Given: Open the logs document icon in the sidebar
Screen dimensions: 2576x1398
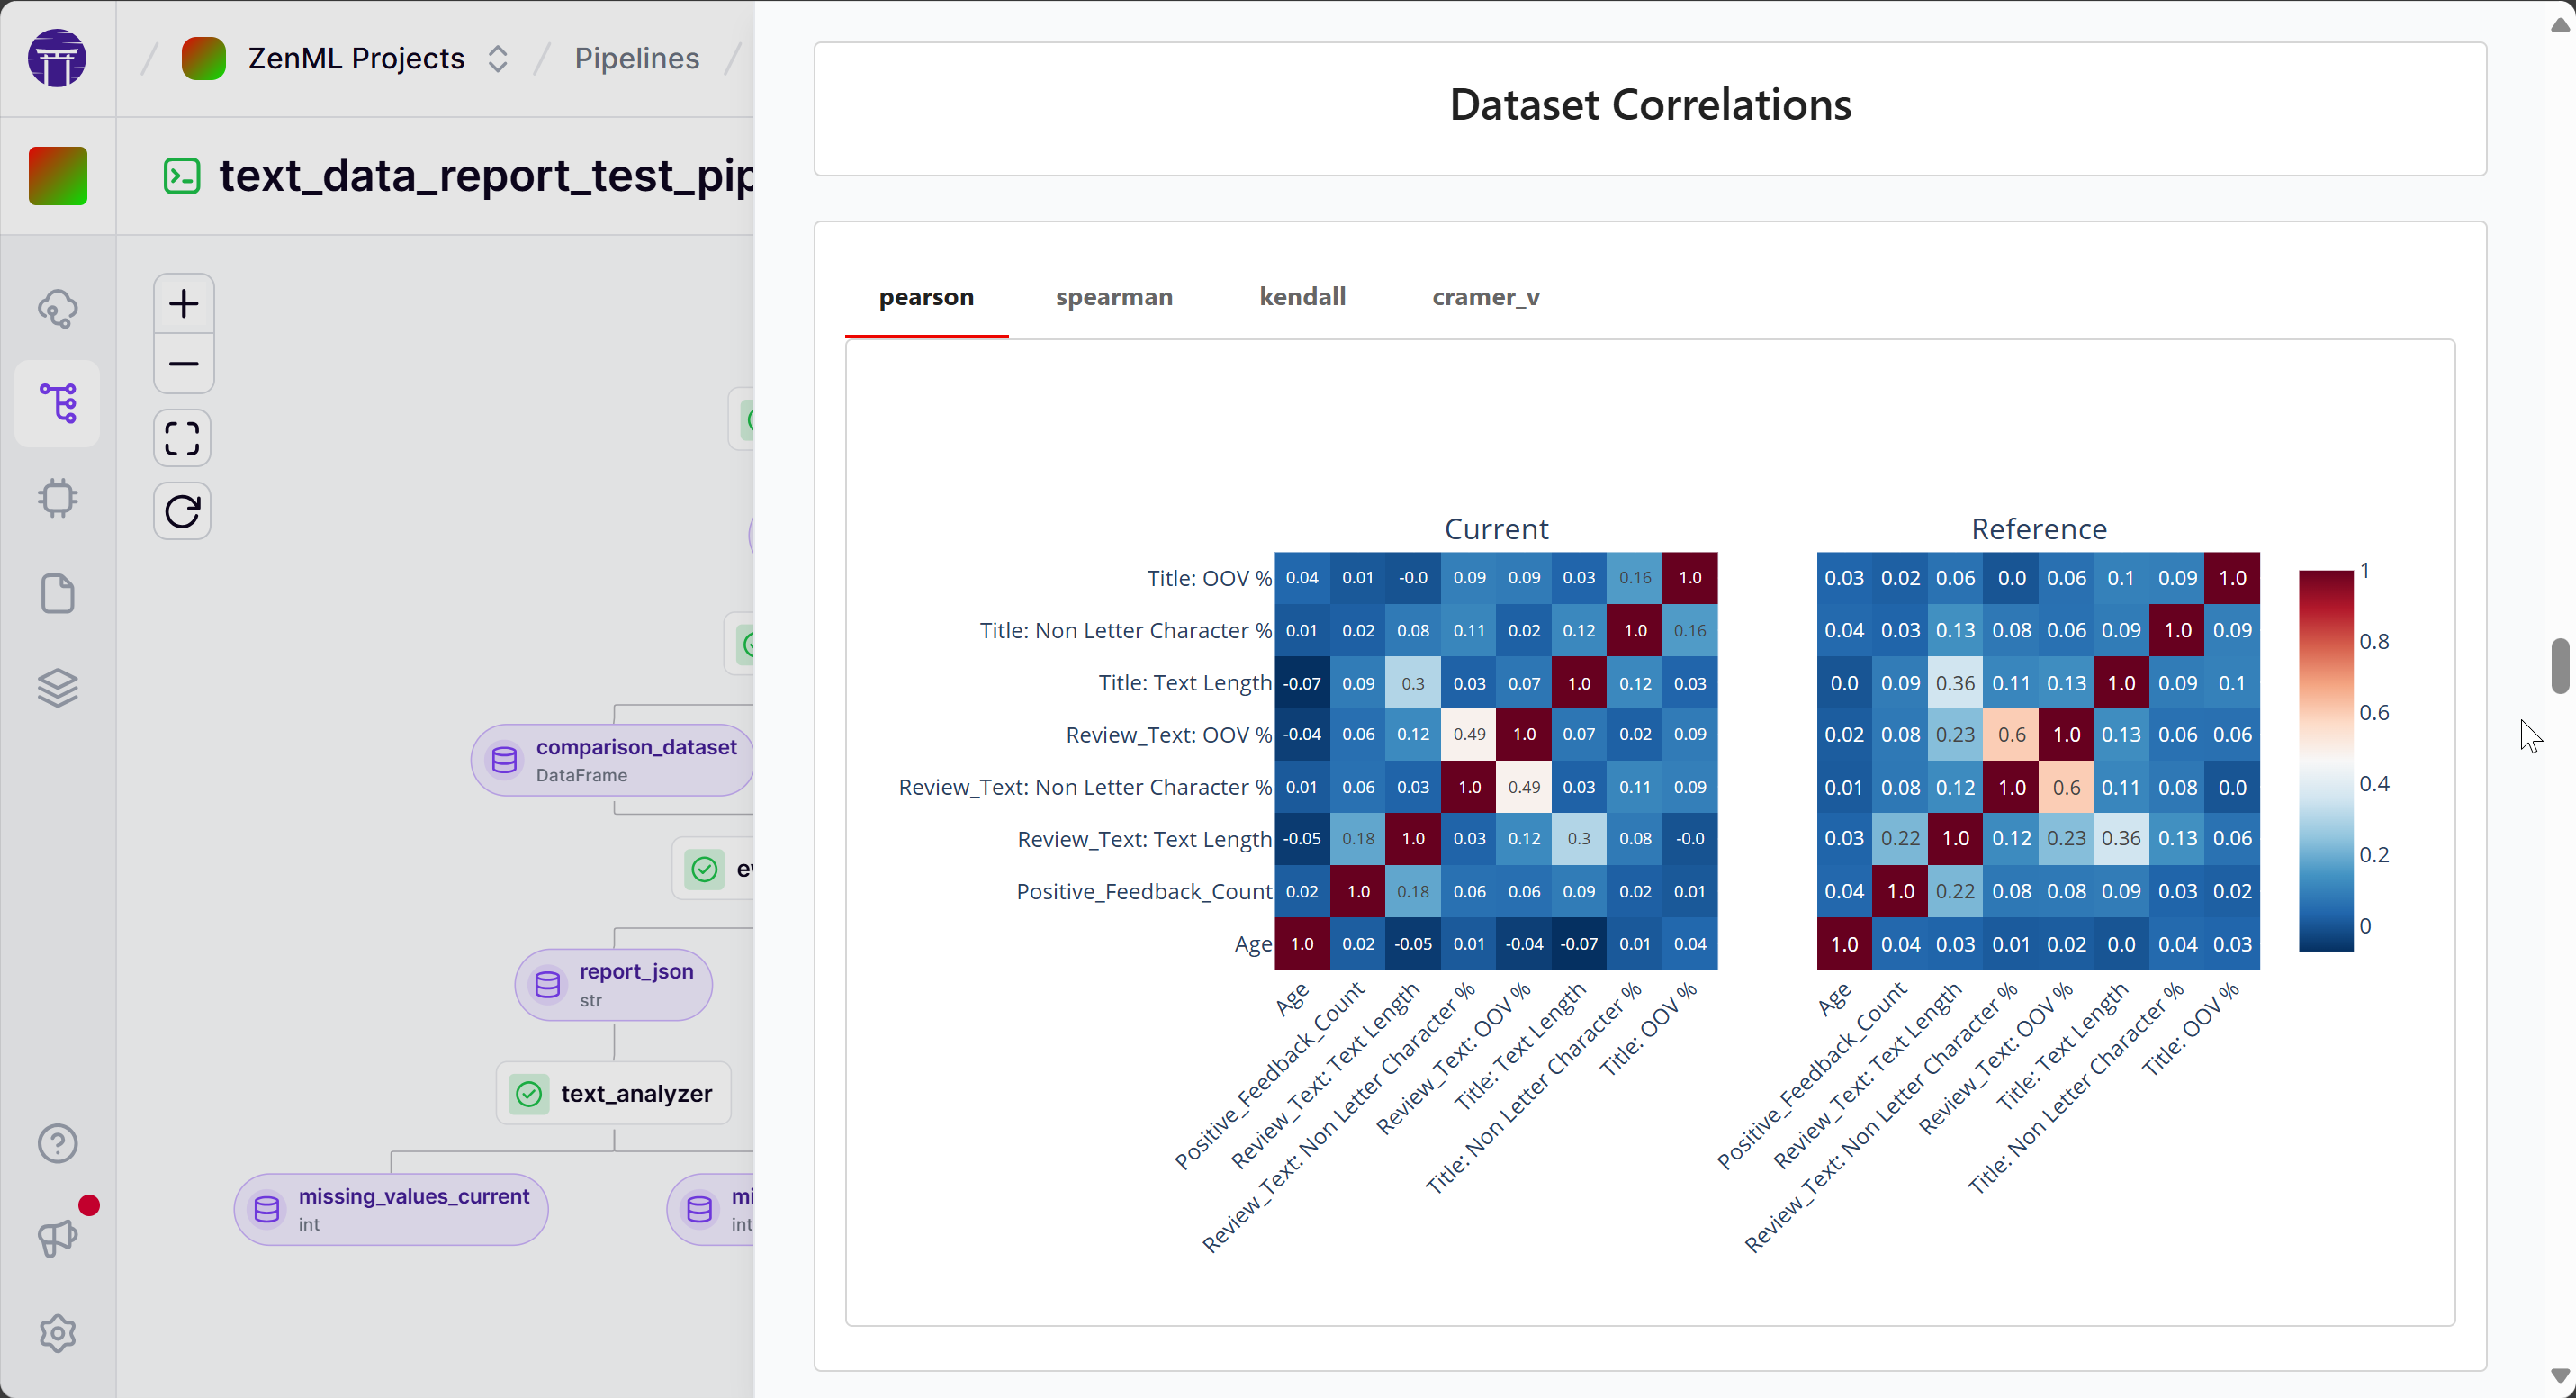Looking at the screenshot, I should click(57, 593).
